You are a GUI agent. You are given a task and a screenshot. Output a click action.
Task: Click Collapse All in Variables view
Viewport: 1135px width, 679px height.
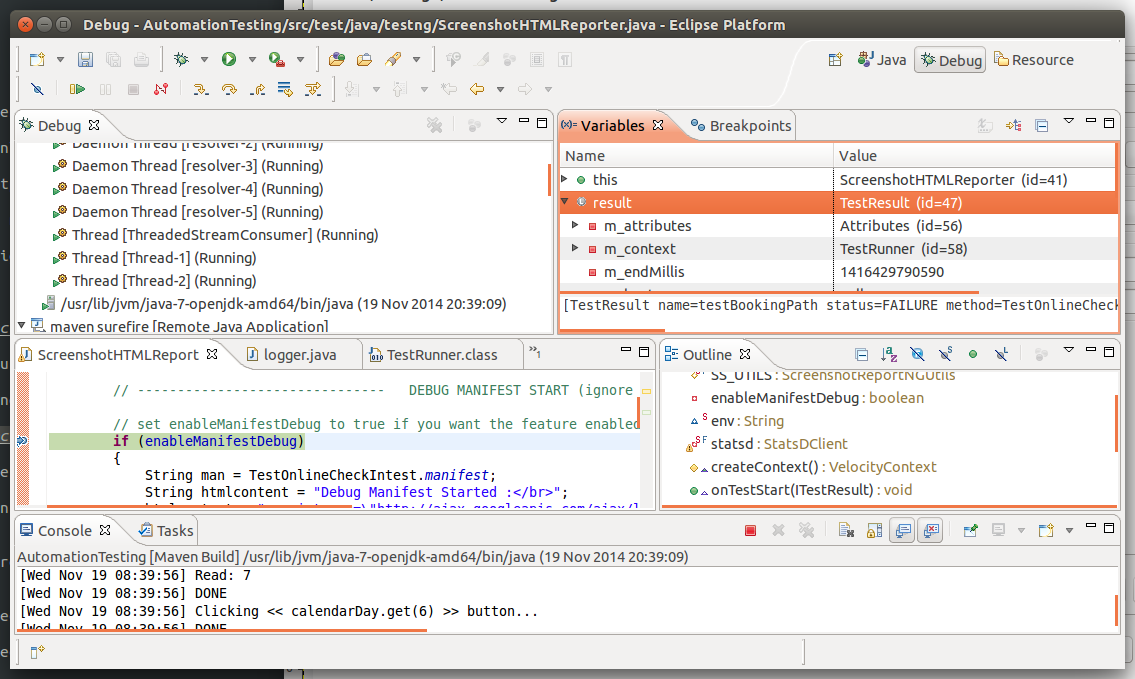click(x=1042, y=125)
